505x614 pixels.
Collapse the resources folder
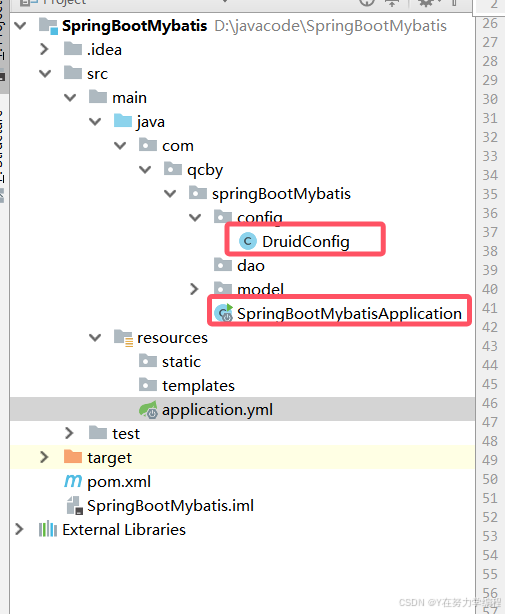click(x=95, y=338)
